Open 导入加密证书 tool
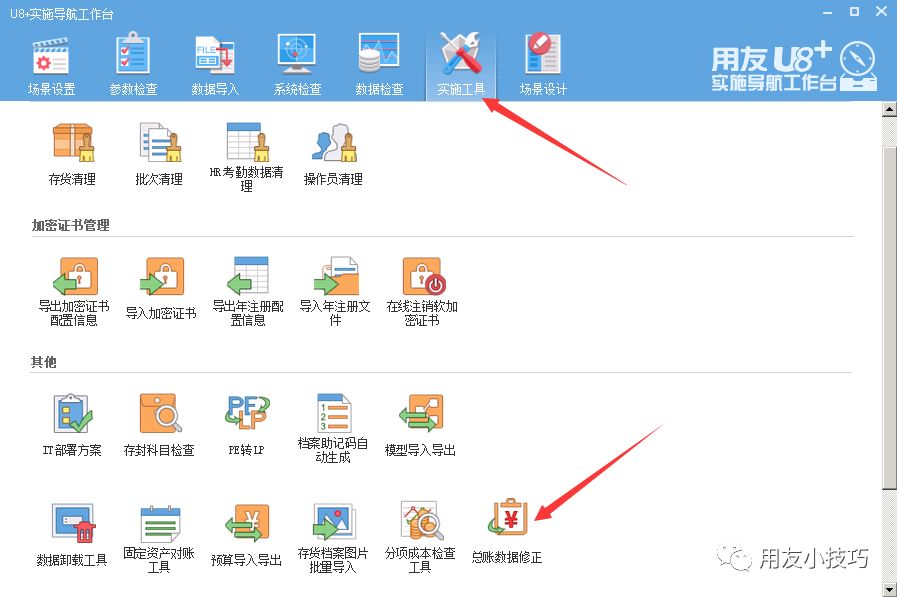 (161, 289)
